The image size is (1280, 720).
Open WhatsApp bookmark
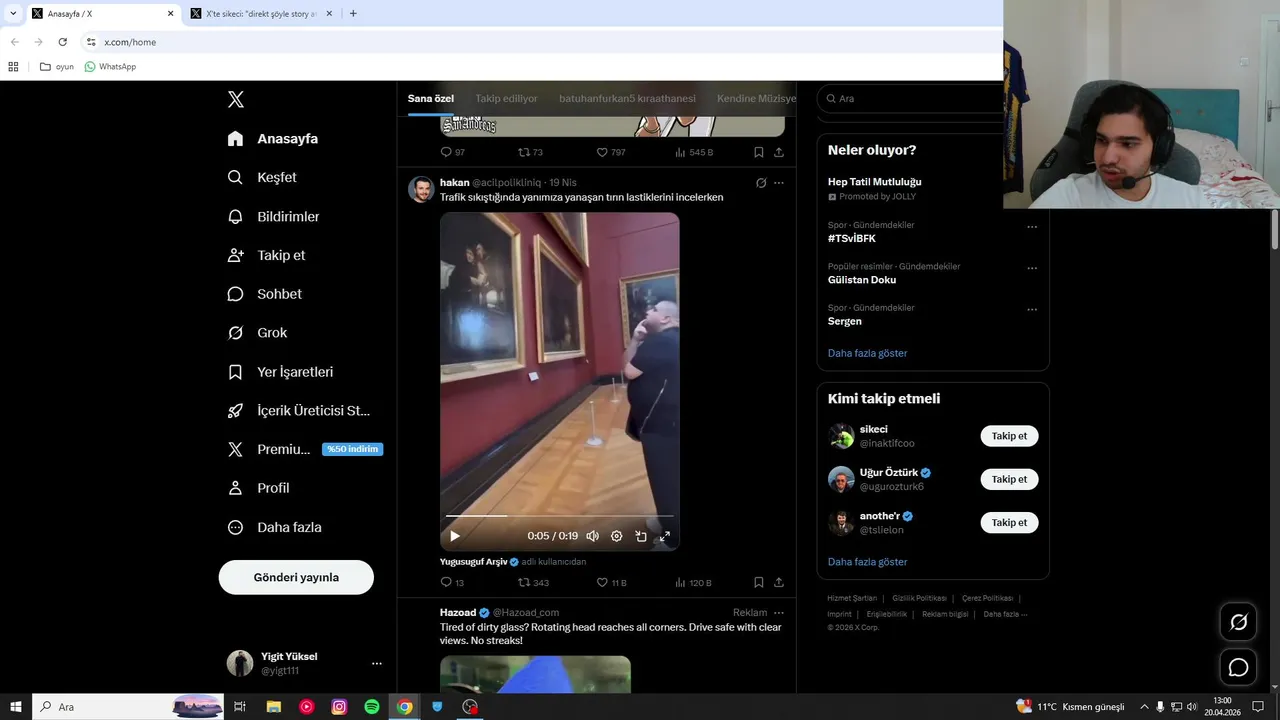(110, 67)
